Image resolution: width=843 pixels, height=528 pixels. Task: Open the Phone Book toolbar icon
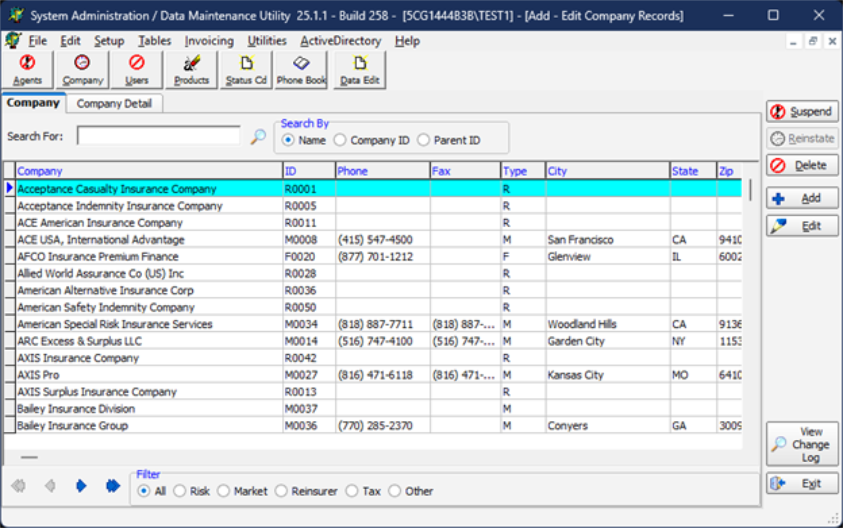click(301, 70)
